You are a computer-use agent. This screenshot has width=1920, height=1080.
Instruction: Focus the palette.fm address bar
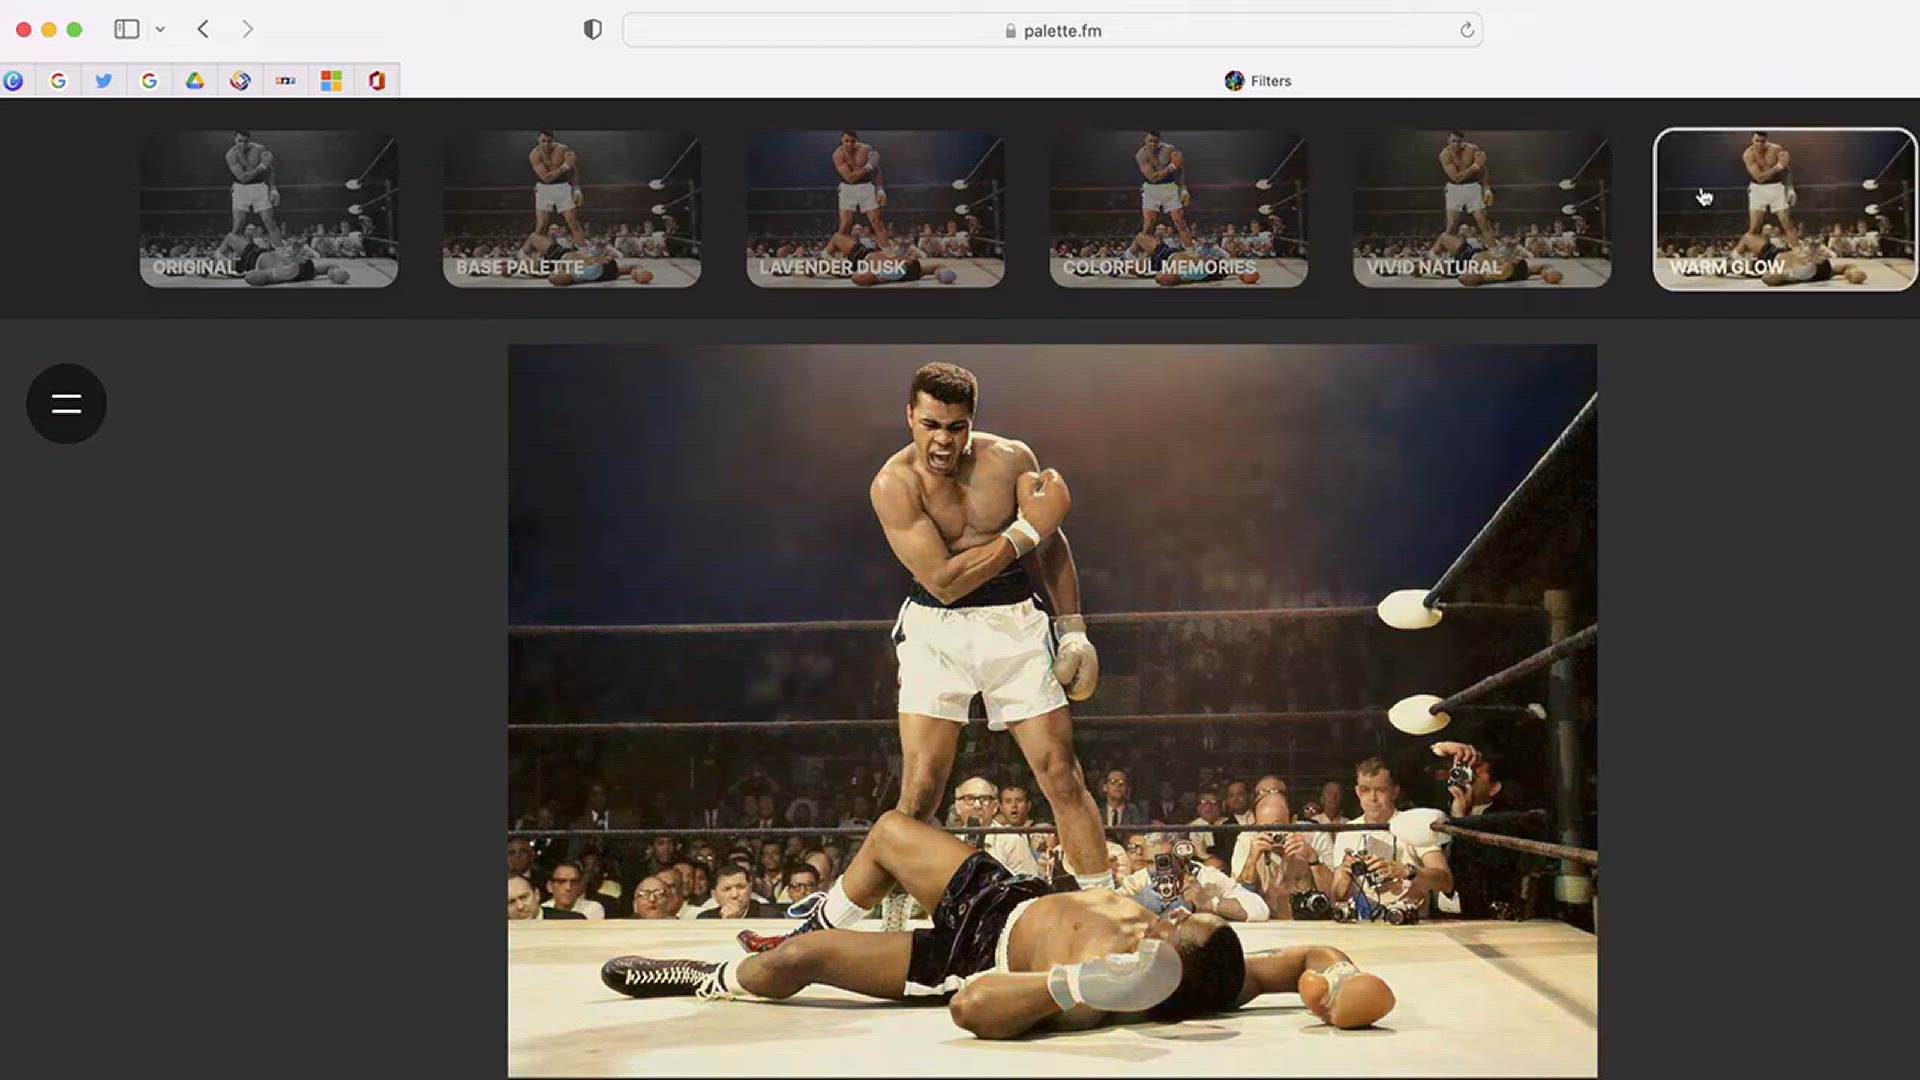click(x=1052, y=30)
